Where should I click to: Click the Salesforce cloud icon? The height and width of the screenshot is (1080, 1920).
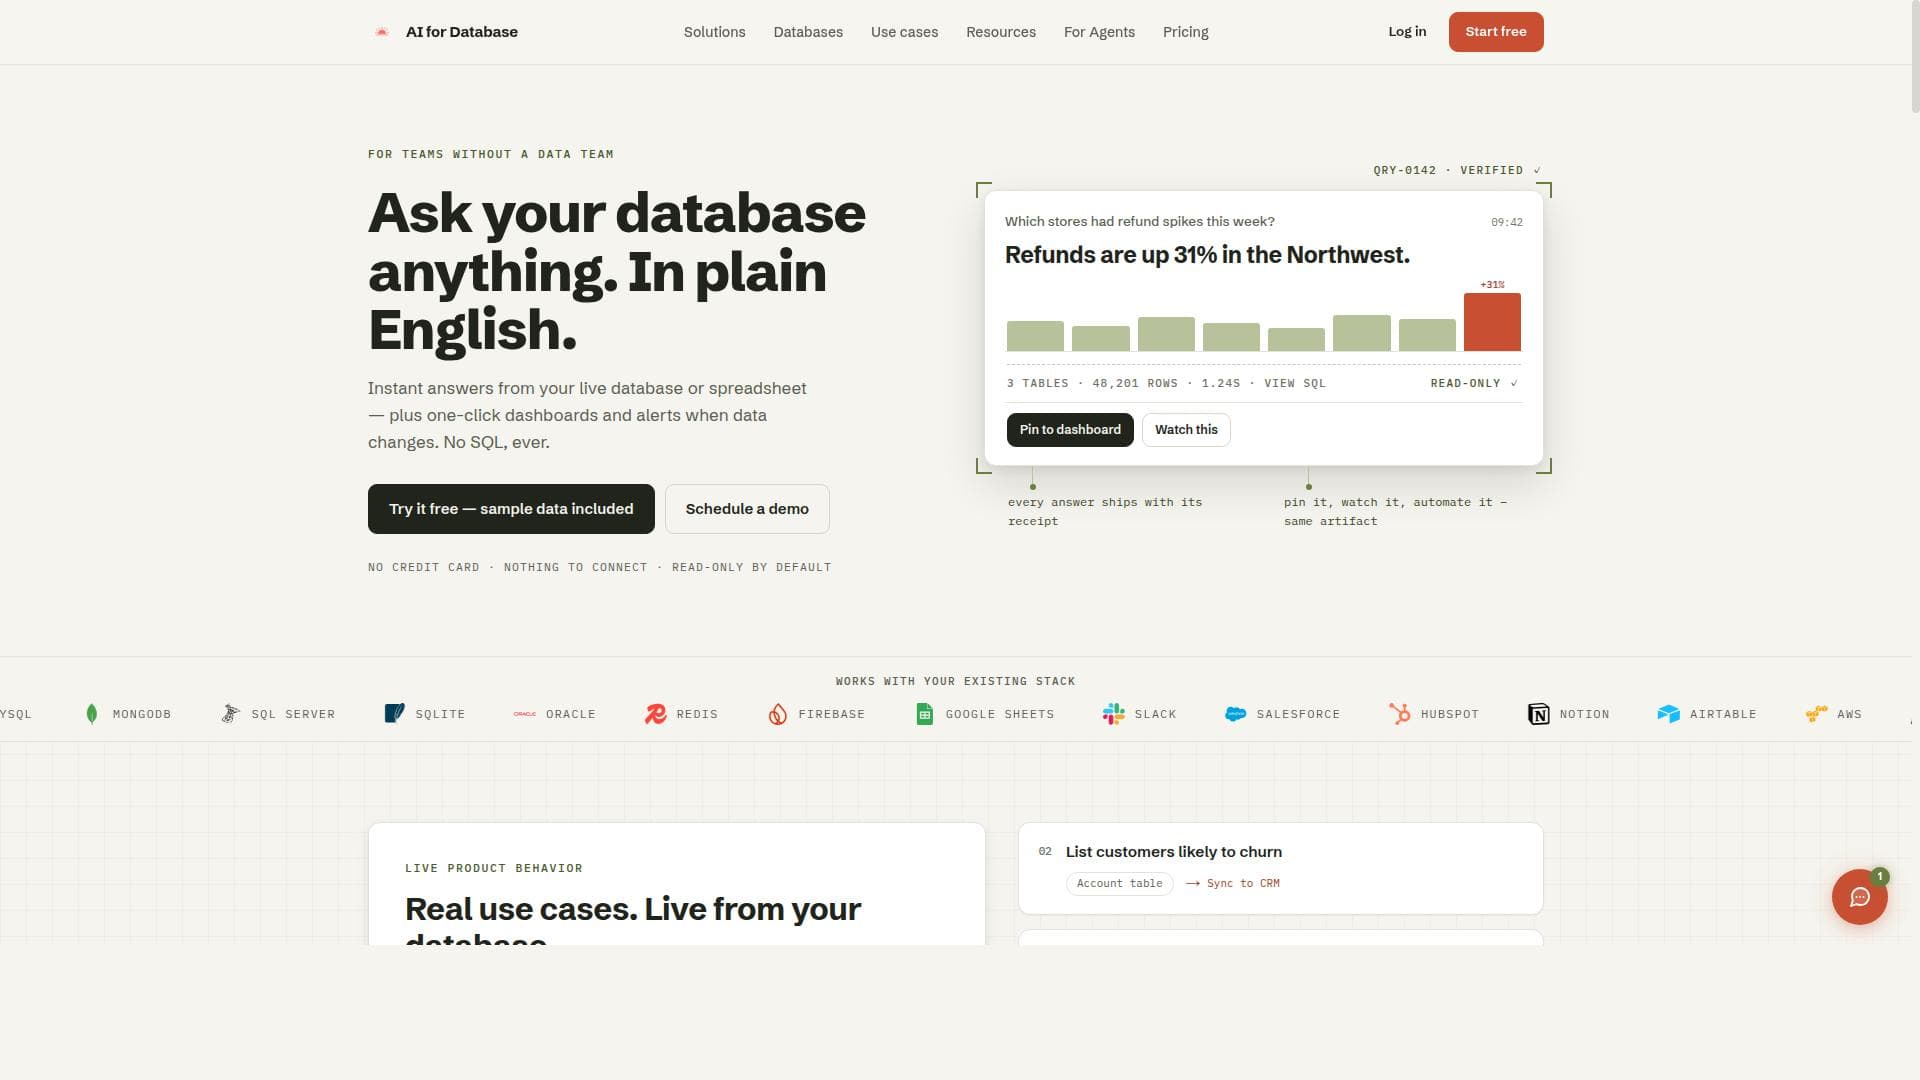click(x=1235, y=714)
